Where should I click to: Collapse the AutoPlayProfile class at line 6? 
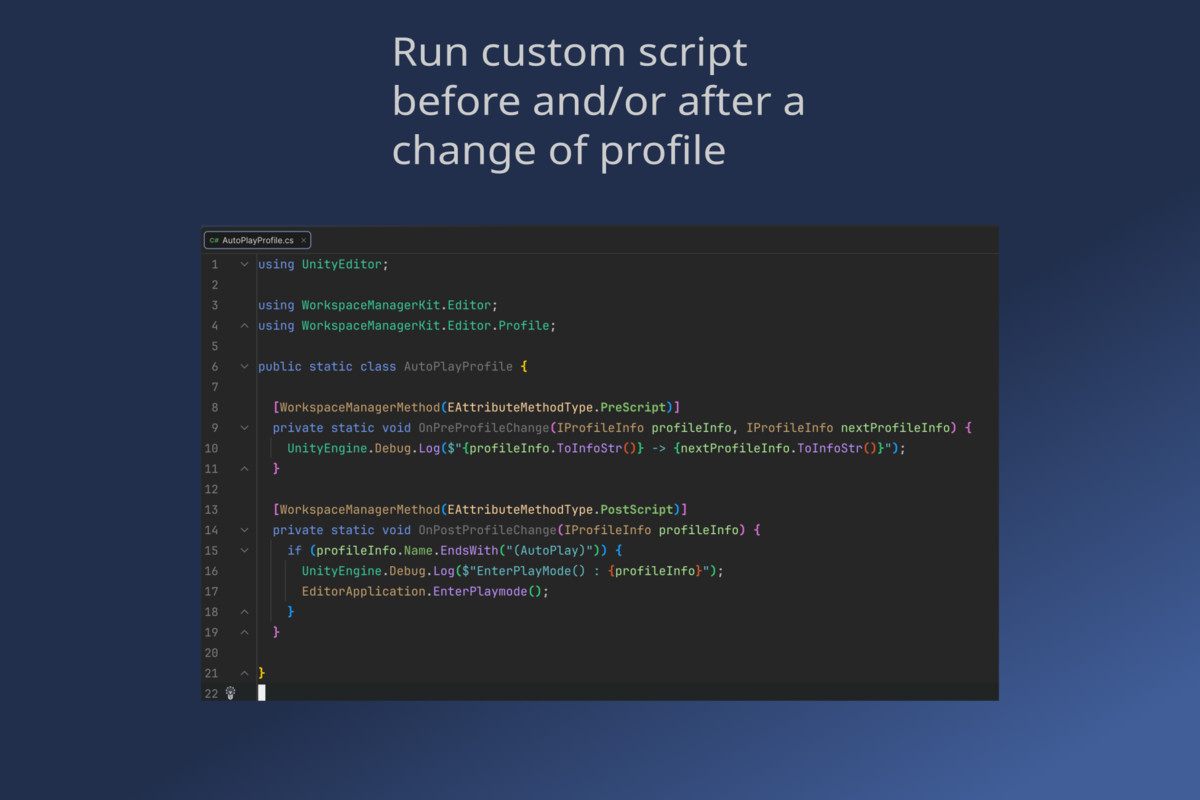coord(244,367)
